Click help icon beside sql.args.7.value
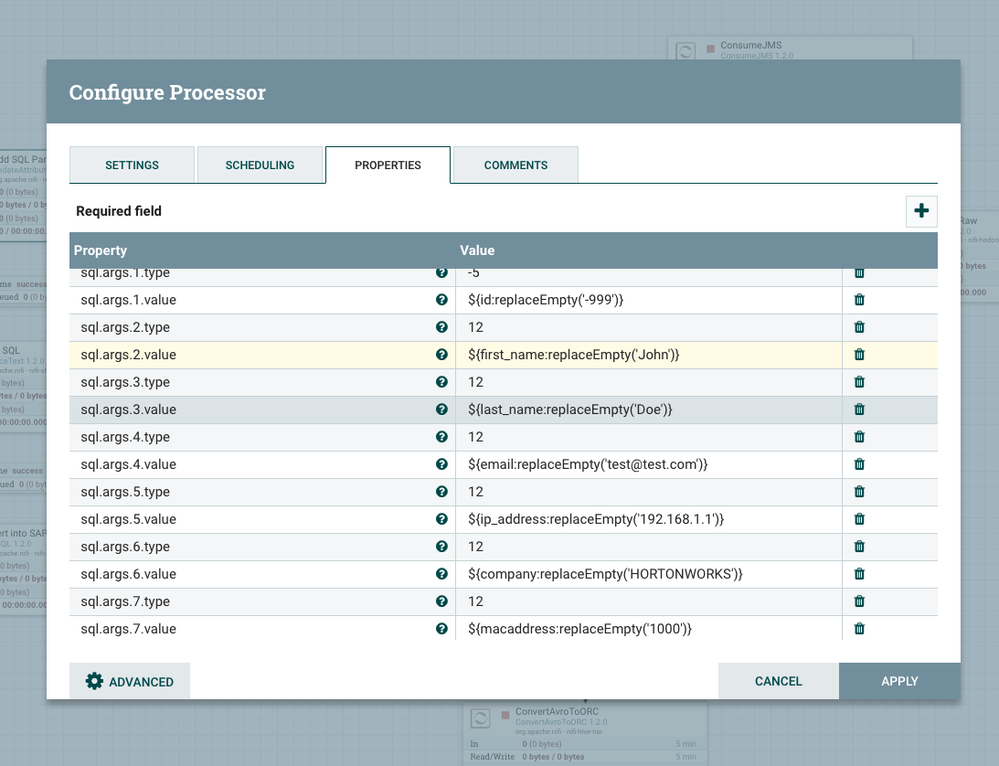 click(x=441, y=629)
